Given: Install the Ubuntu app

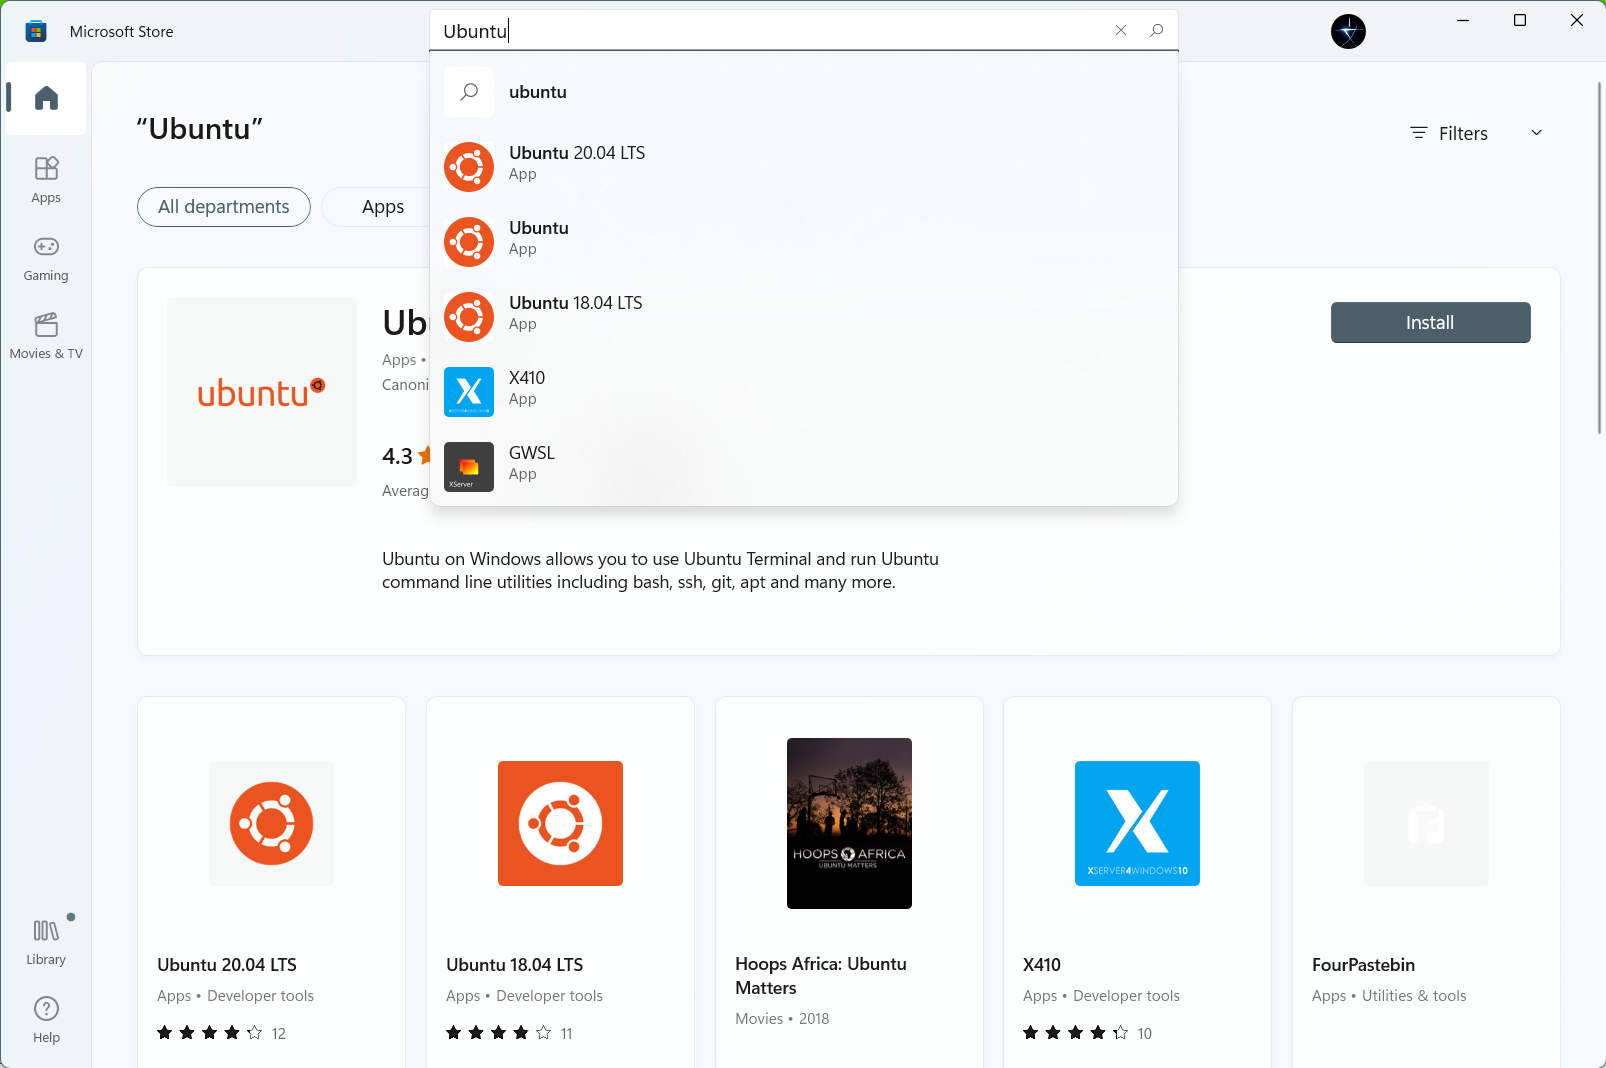Looking at the screenshot, I should (1430, 322).
